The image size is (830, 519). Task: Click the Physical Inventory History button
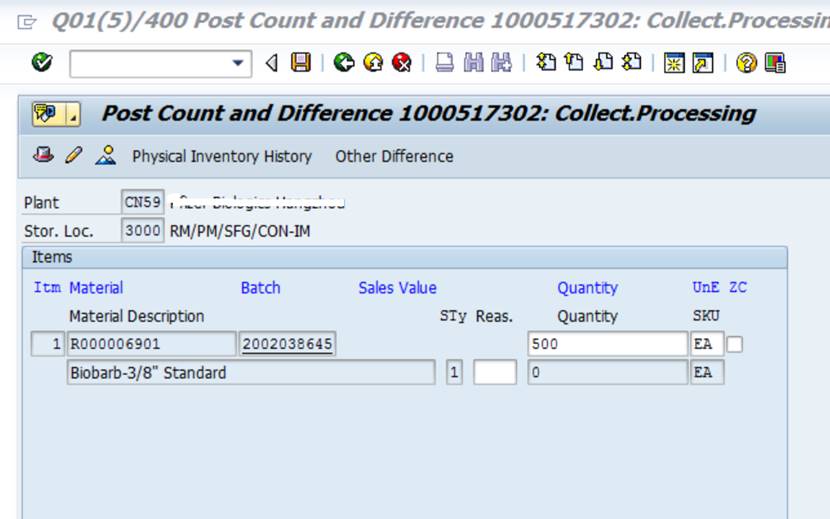[x=222, y=156]
